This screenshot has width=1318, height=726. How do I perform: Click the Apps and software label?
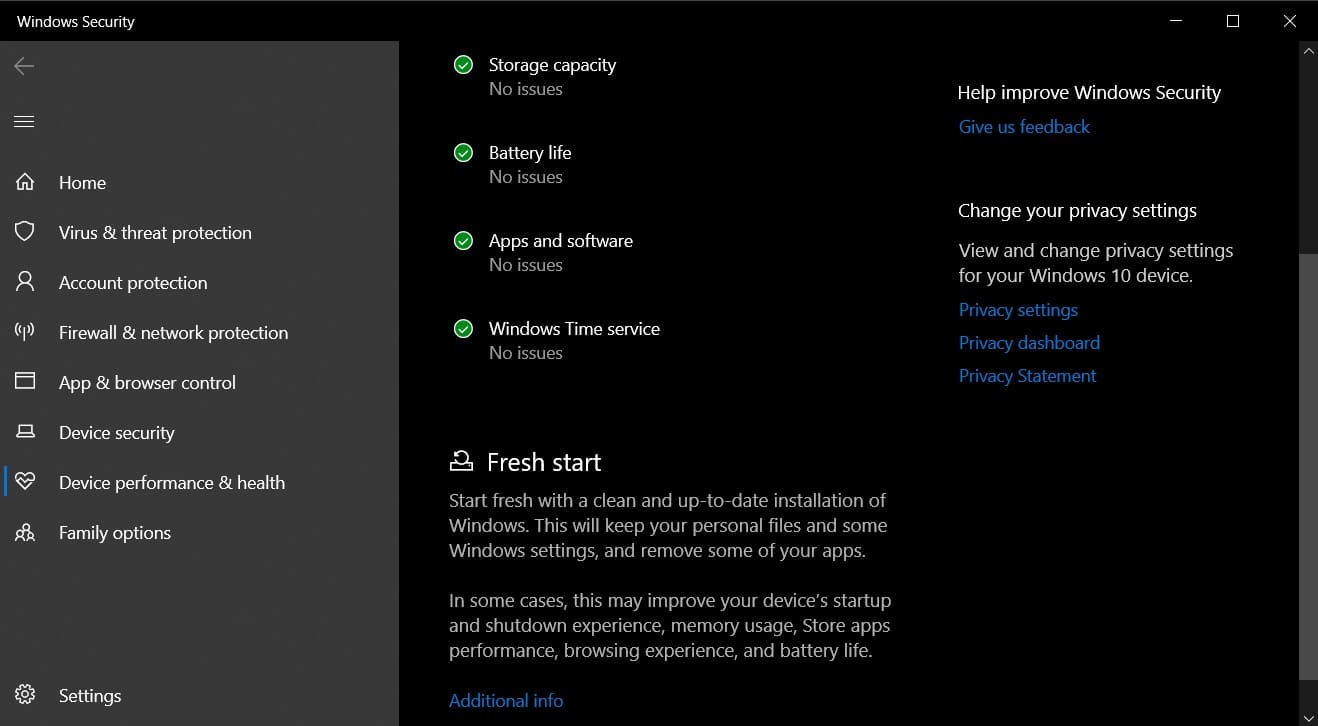pos(561,241)
